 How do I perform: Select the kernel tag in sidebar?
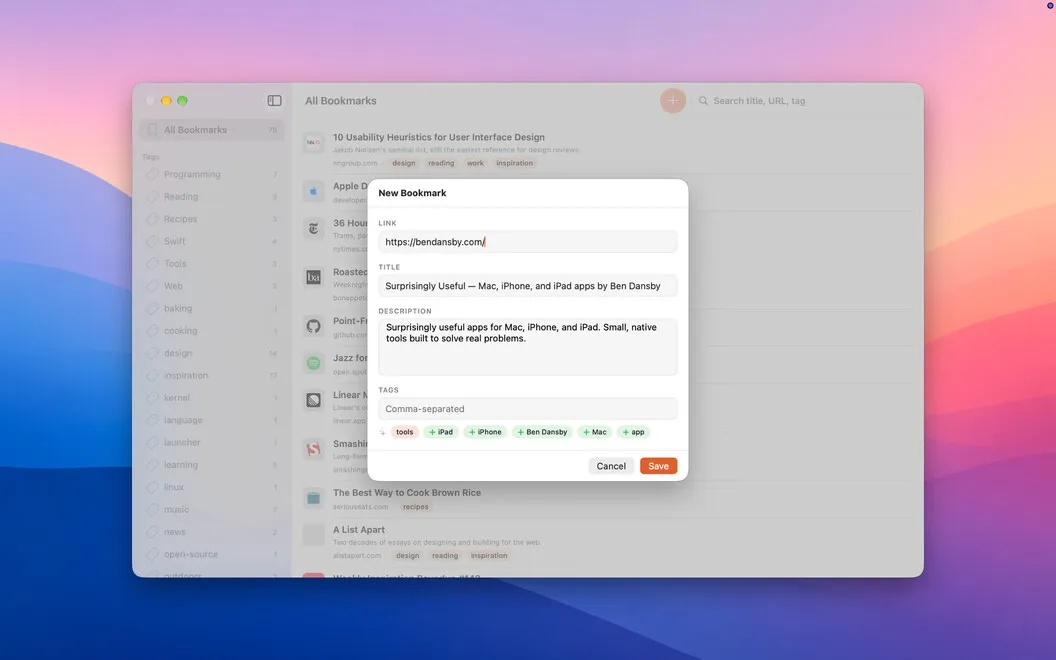coord(211,397)
